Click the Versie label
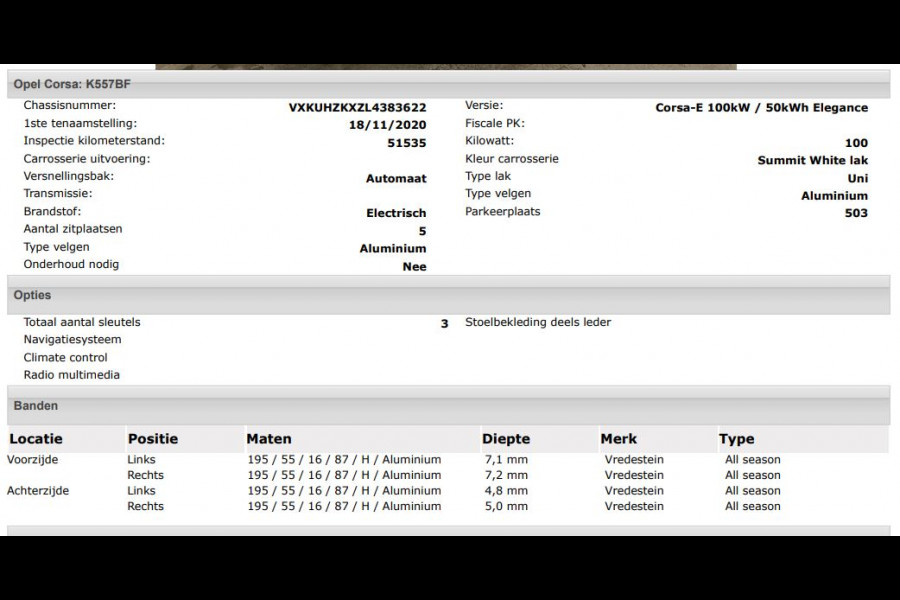Screen dimensions: 900x600 pos(484,105)
